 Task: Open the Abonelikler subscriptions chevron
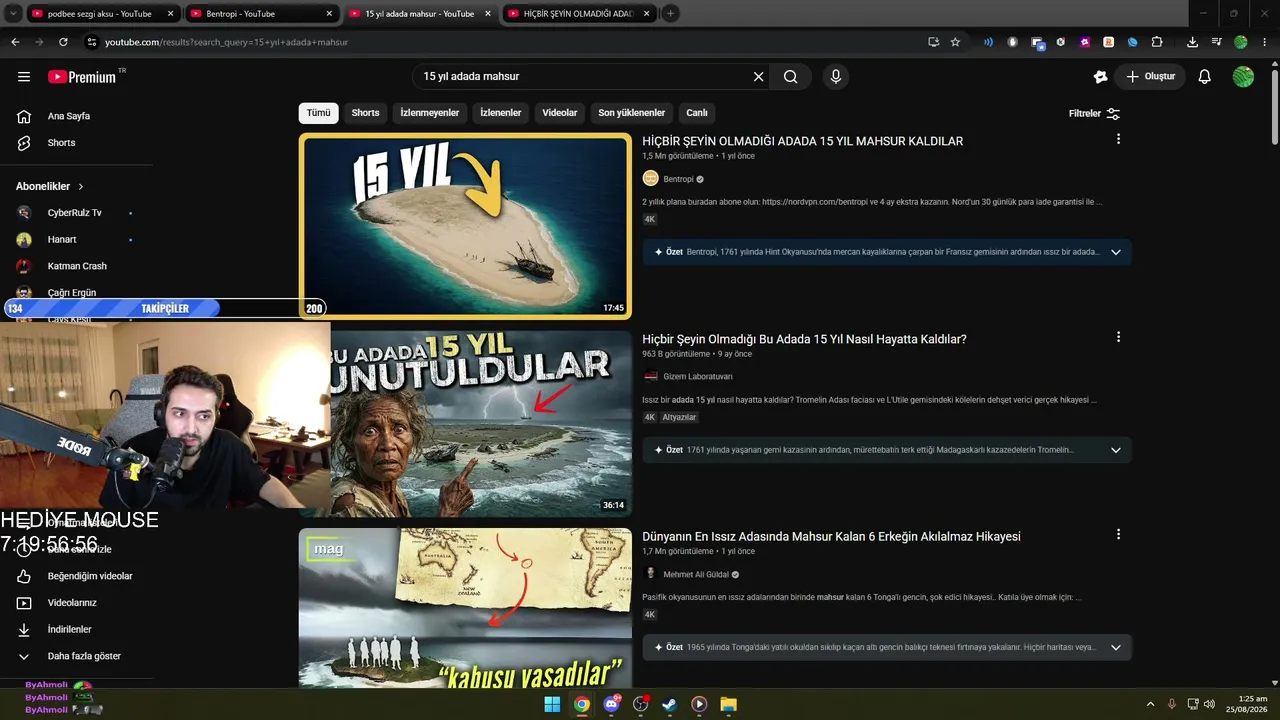coord(81,186)
